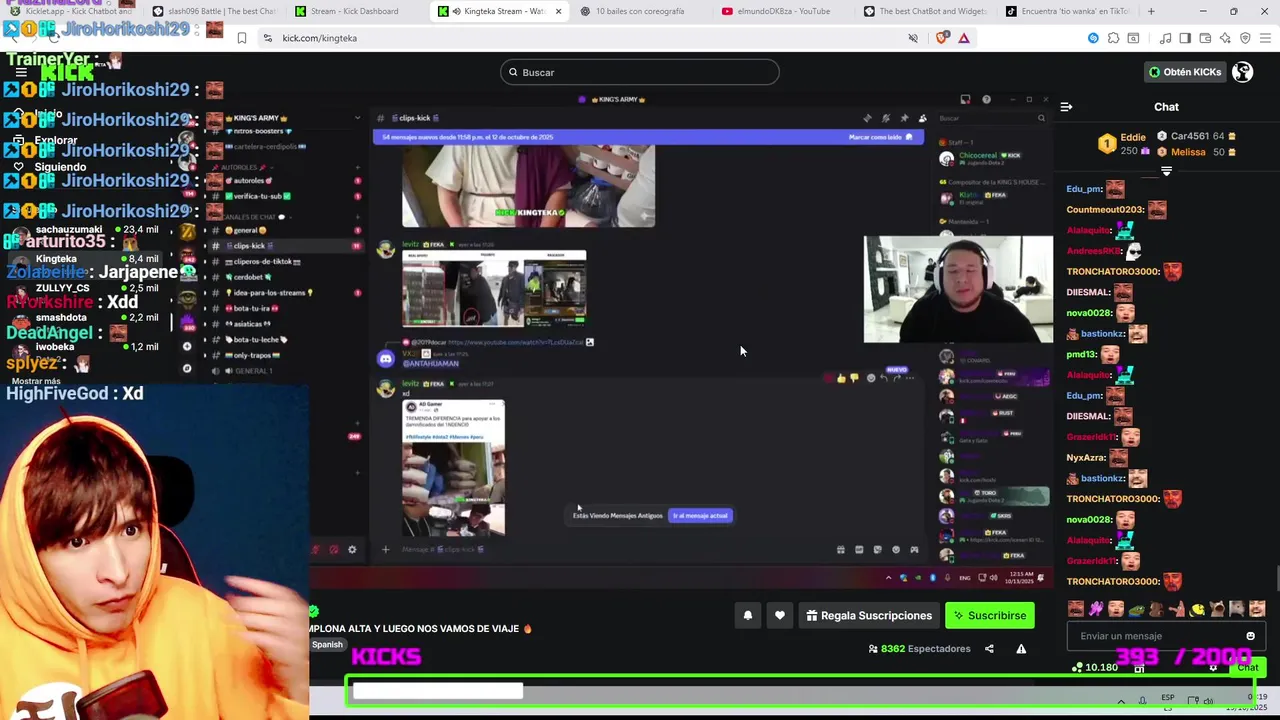Click the Shazam extension icon
Screen dimensions: 1280x720
click(1093, 38)
